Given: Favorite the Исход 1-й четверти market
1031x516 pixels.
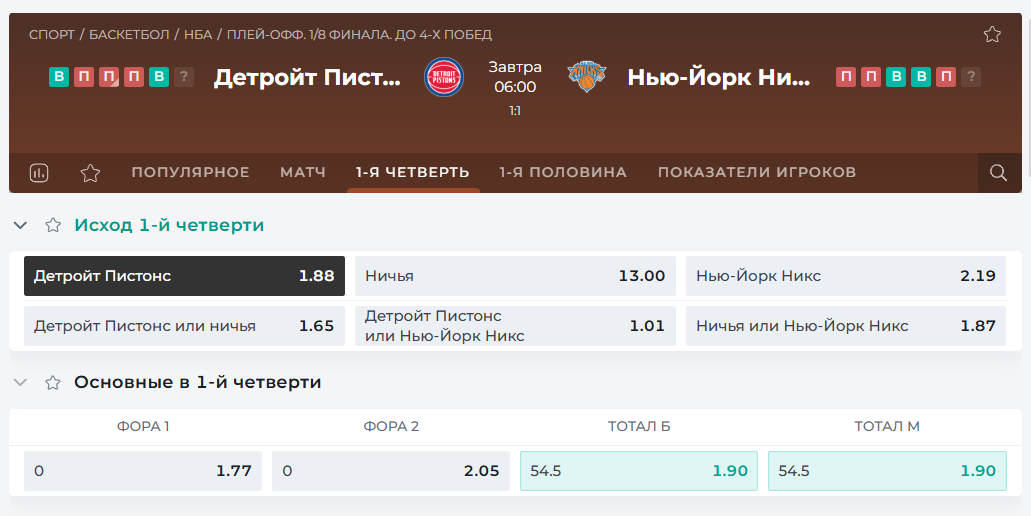Looking at the screenshot, I should point(53,225).
